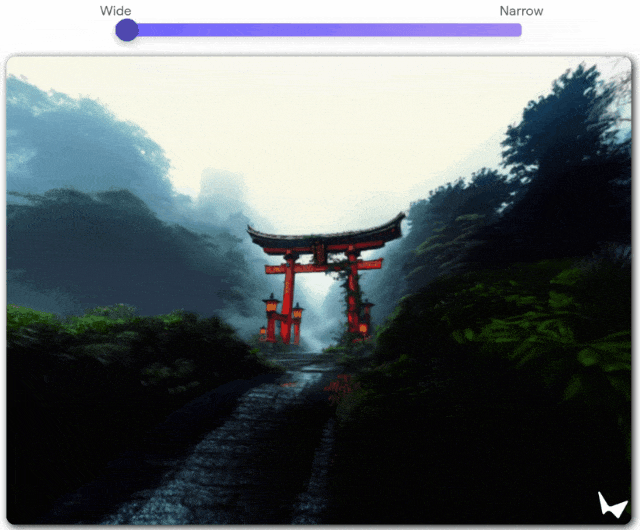Click the glowing lantern right of gate

click(x=366, y=312)
